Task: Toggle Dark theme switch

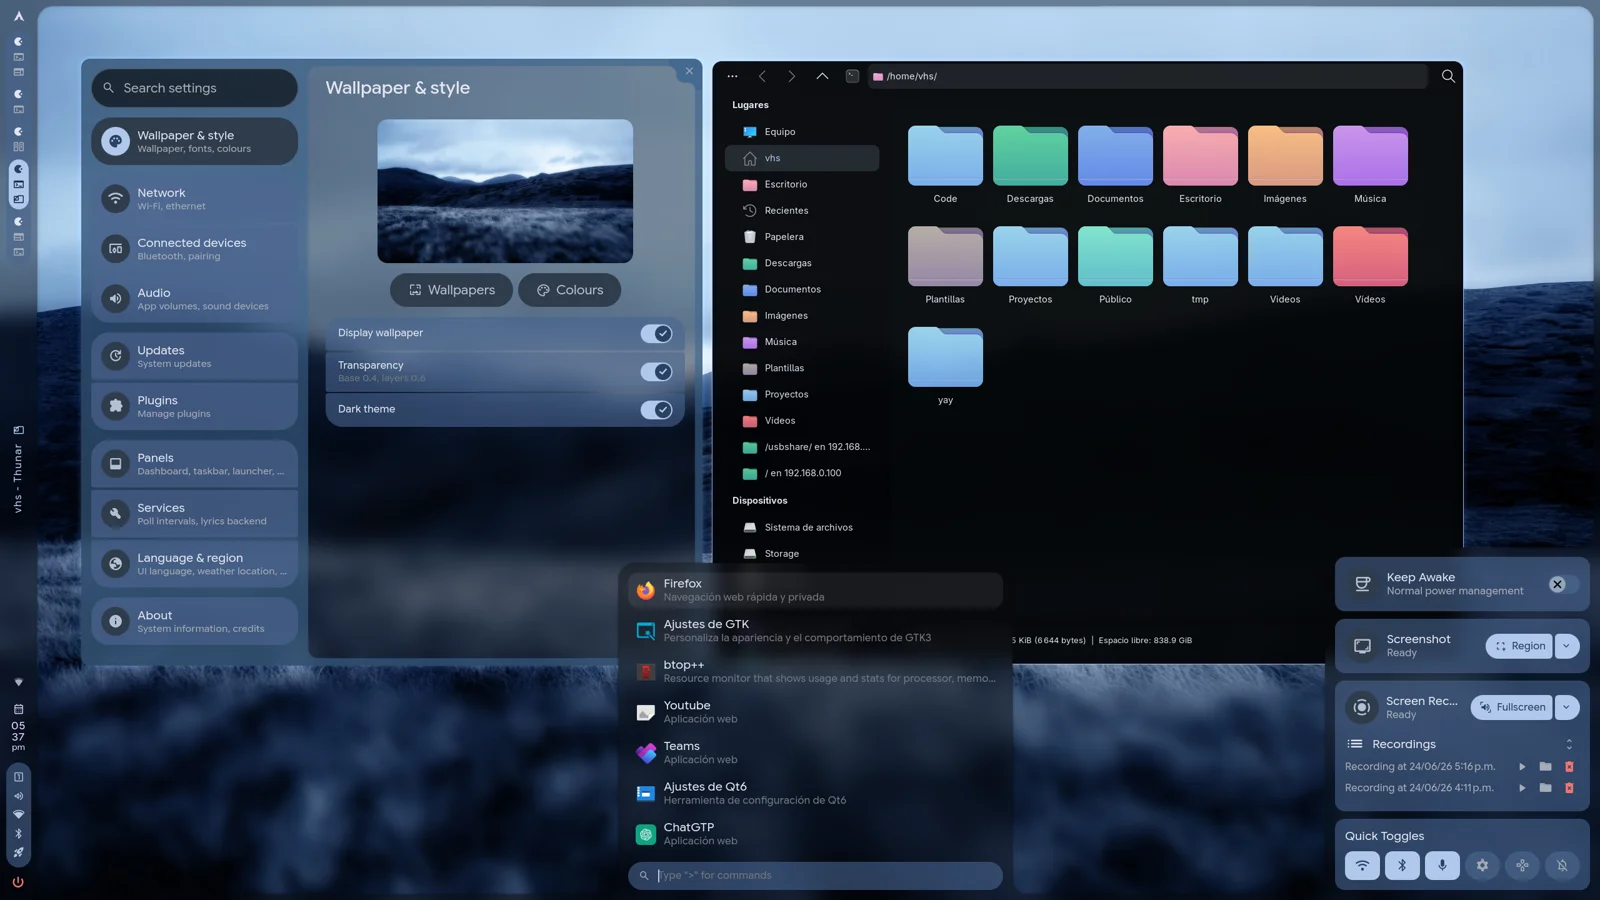Action: 656,409
